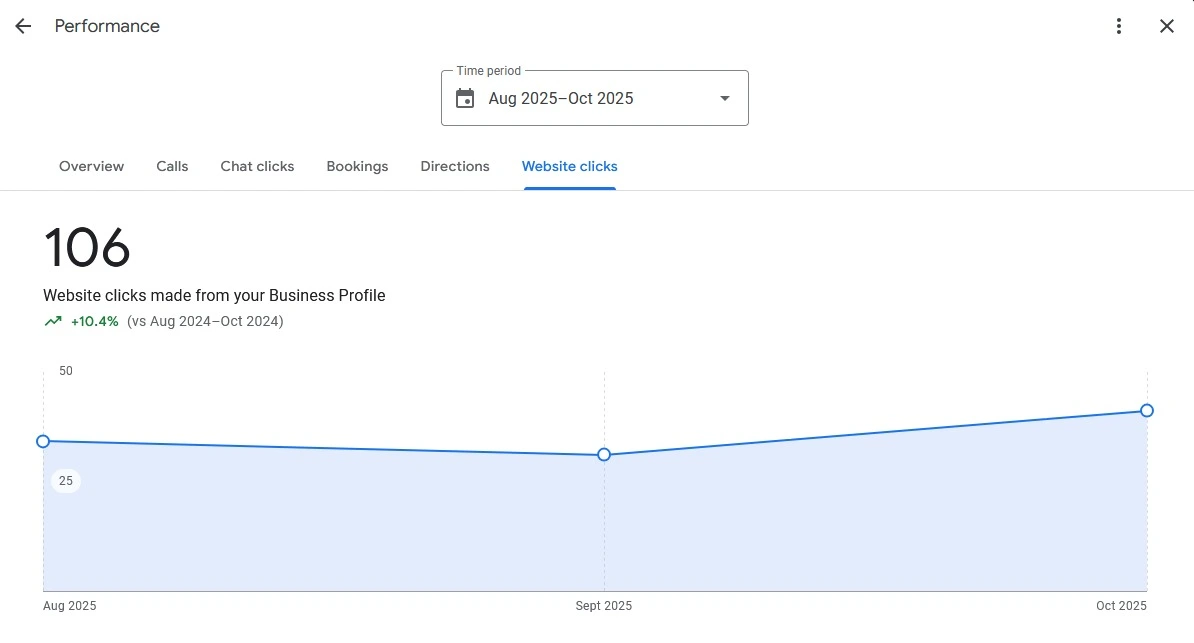Select the Chat clicks tab
Viewport: 1194px width, 643px height.
coord(257,166)
